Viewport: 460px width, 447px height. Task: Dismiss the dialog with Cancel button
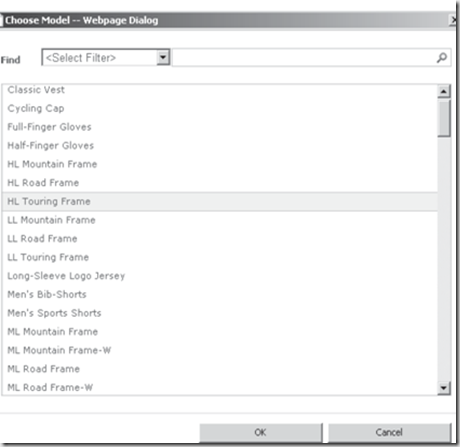(x=389, y=432)
